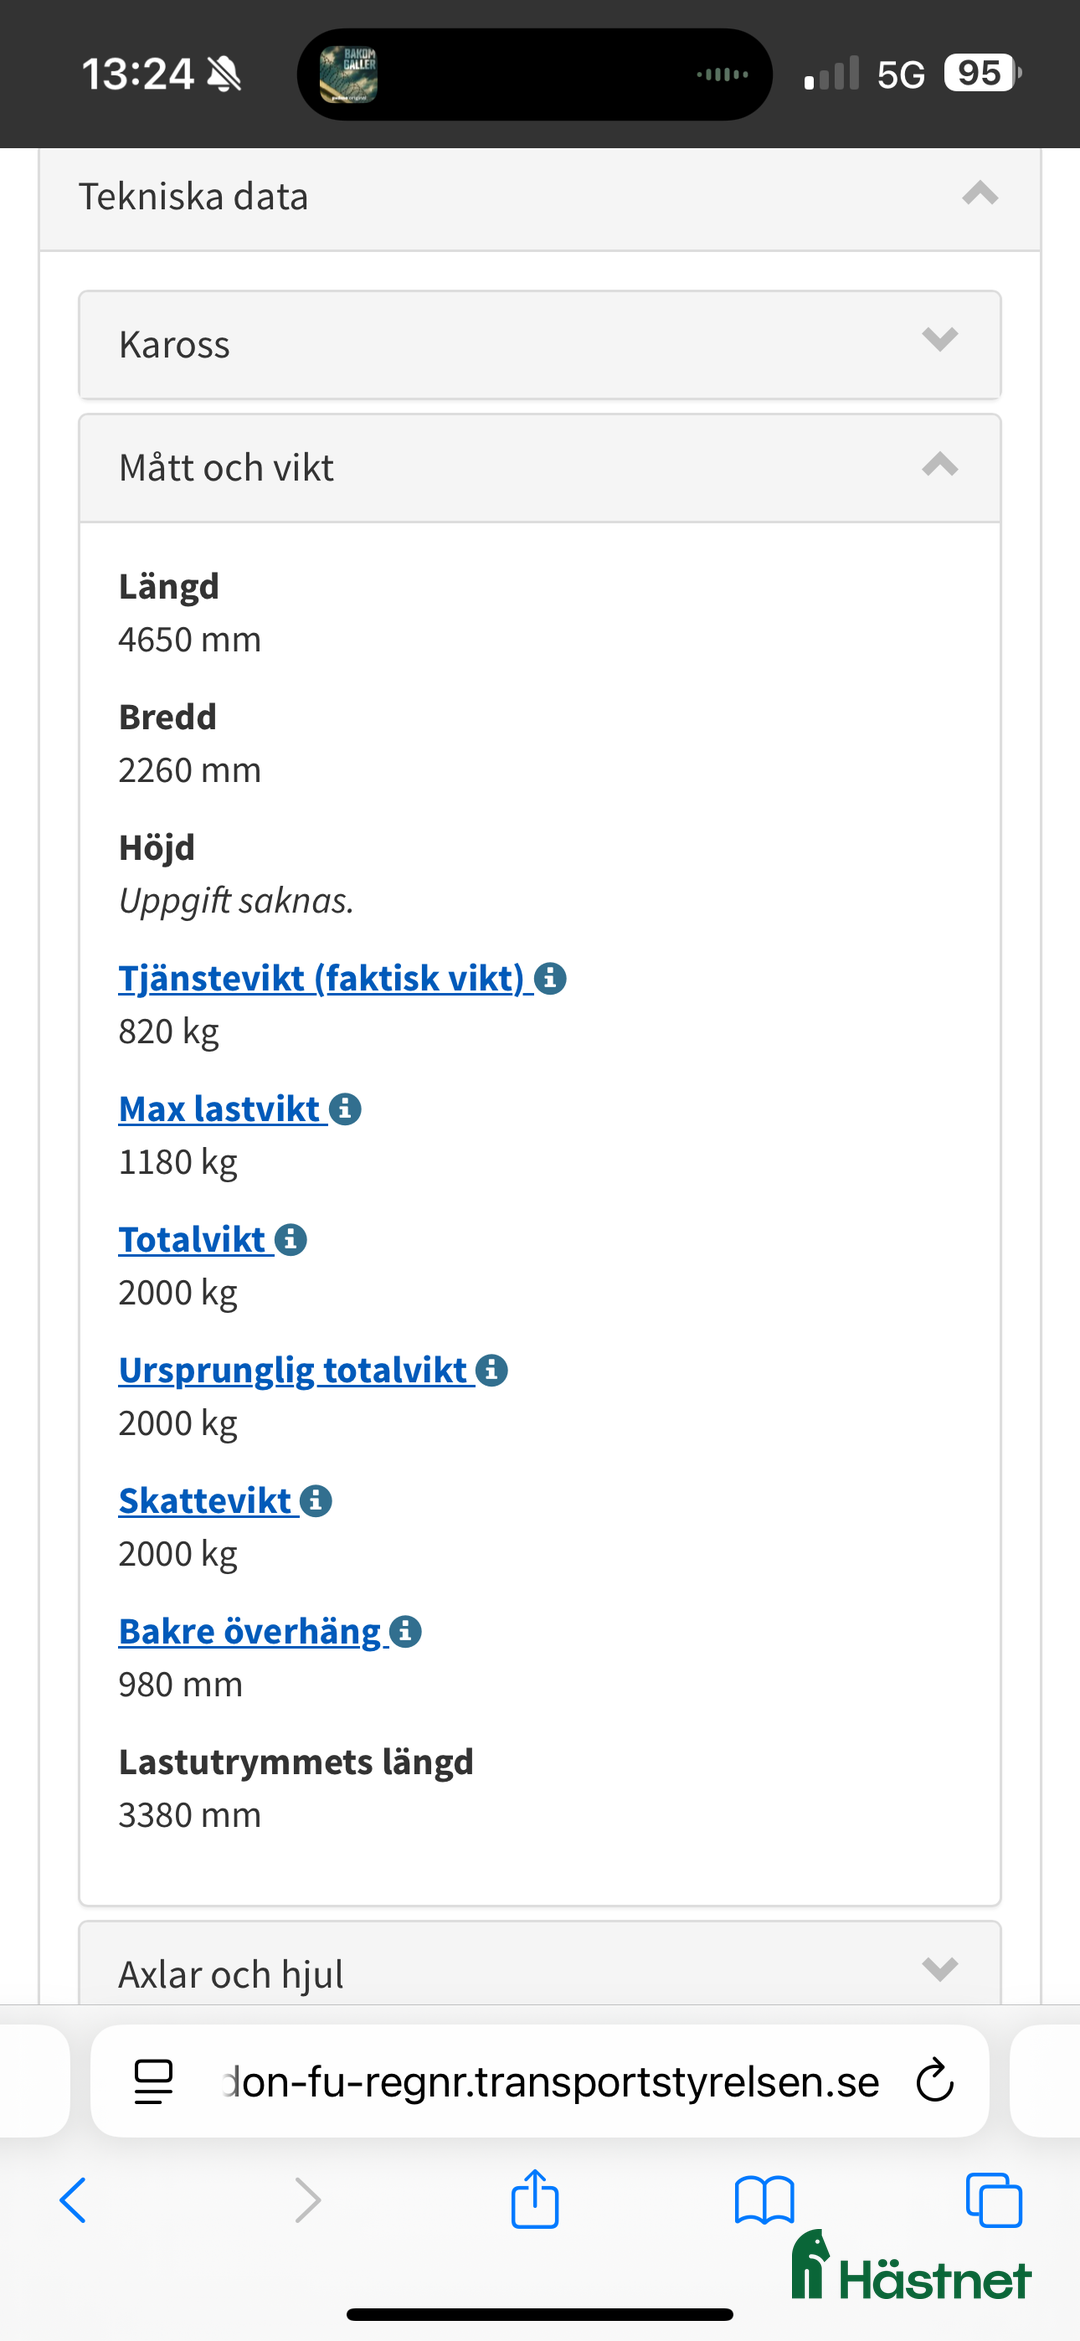1080x2341 pixels.
Task: Tap the info icon next to Max lastvikt
Action: [345, 1109]
